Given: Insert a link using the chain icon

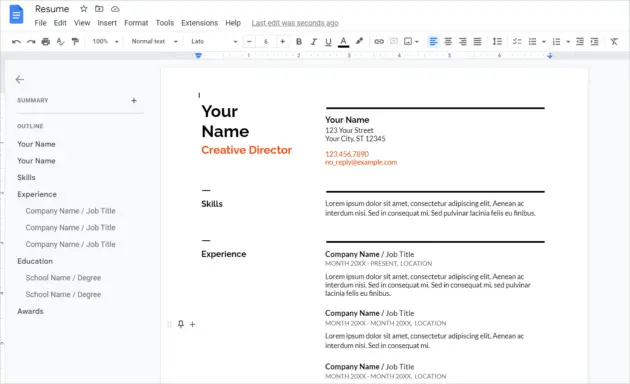Looking at the screenshot, I should (379, 41).
